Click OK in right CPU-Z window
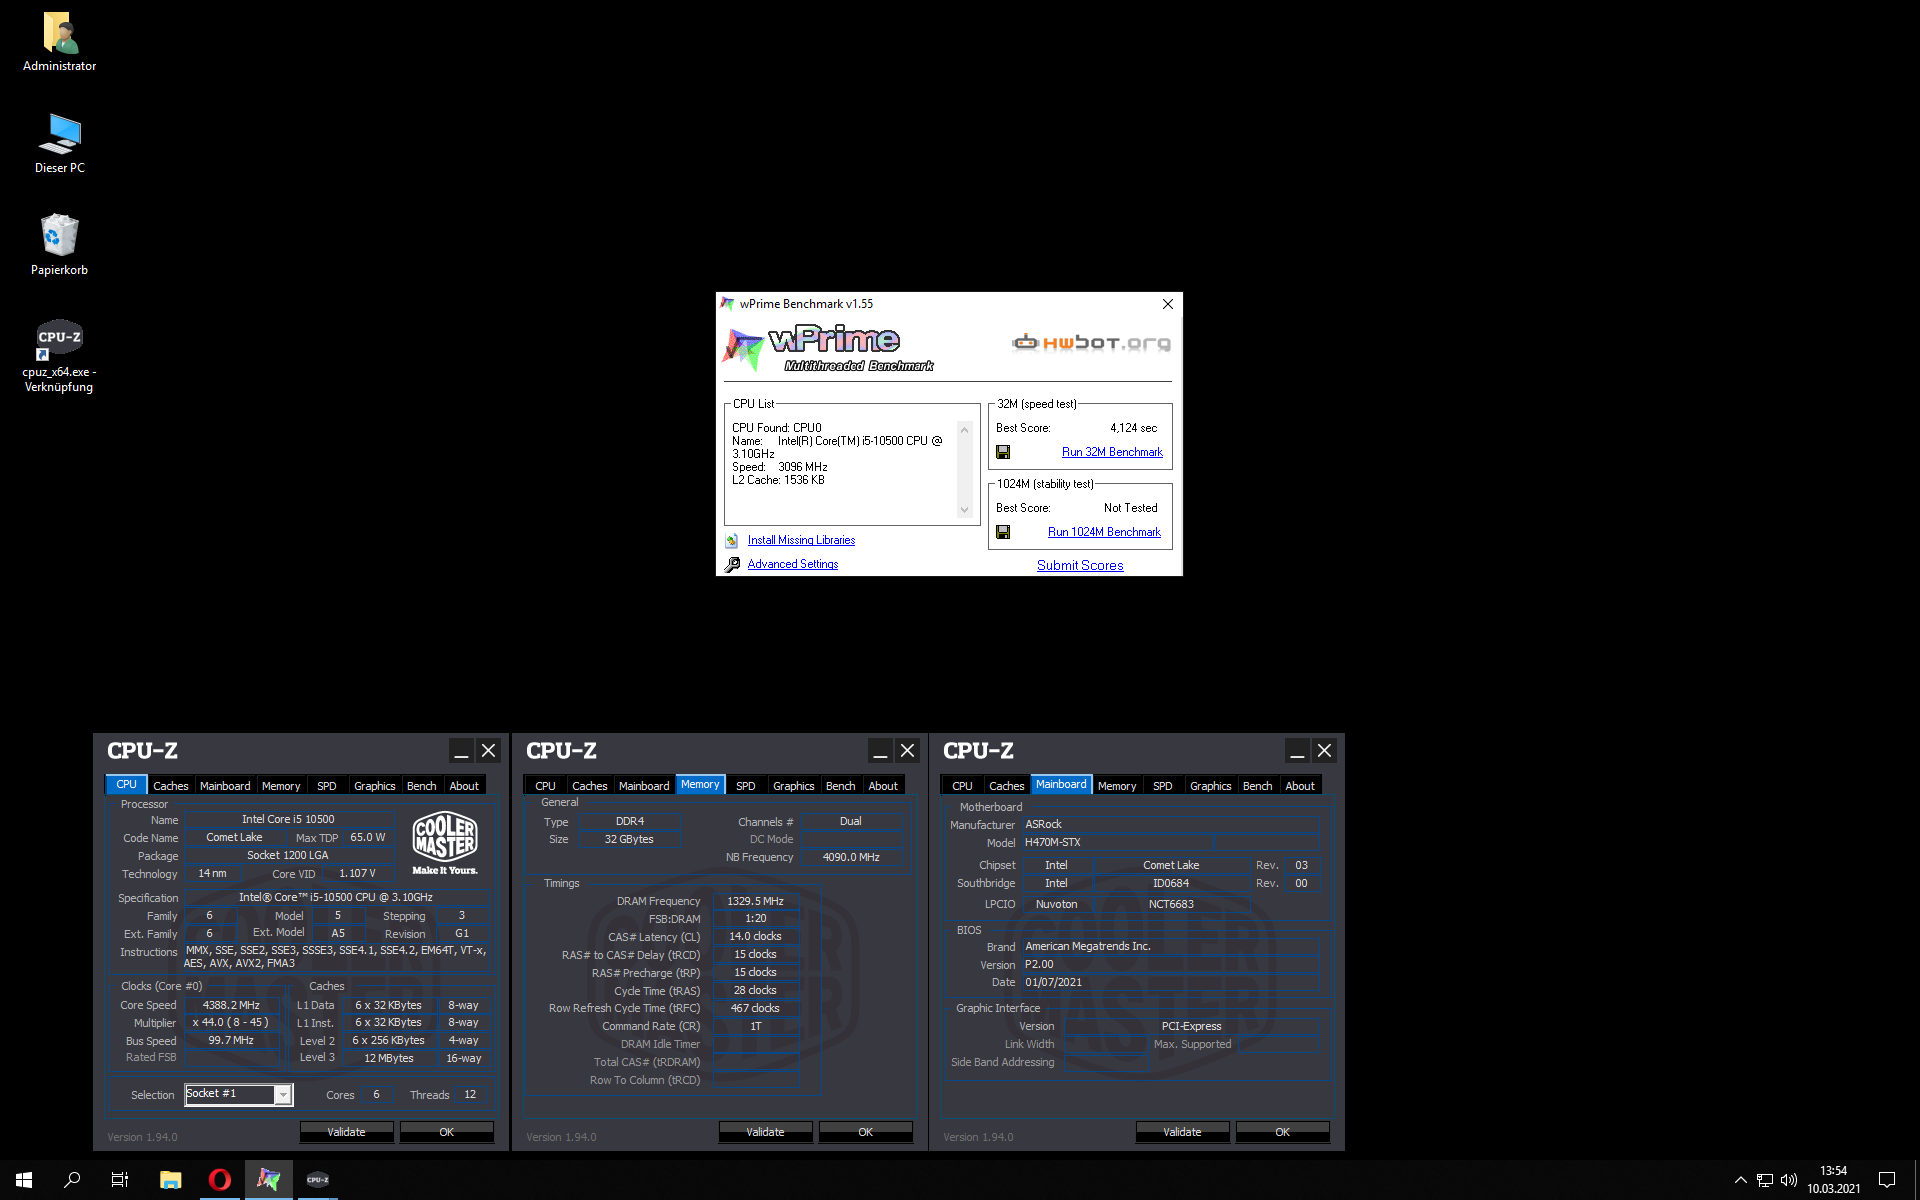1920x1200 pixels. (x=1282, y=1132)
